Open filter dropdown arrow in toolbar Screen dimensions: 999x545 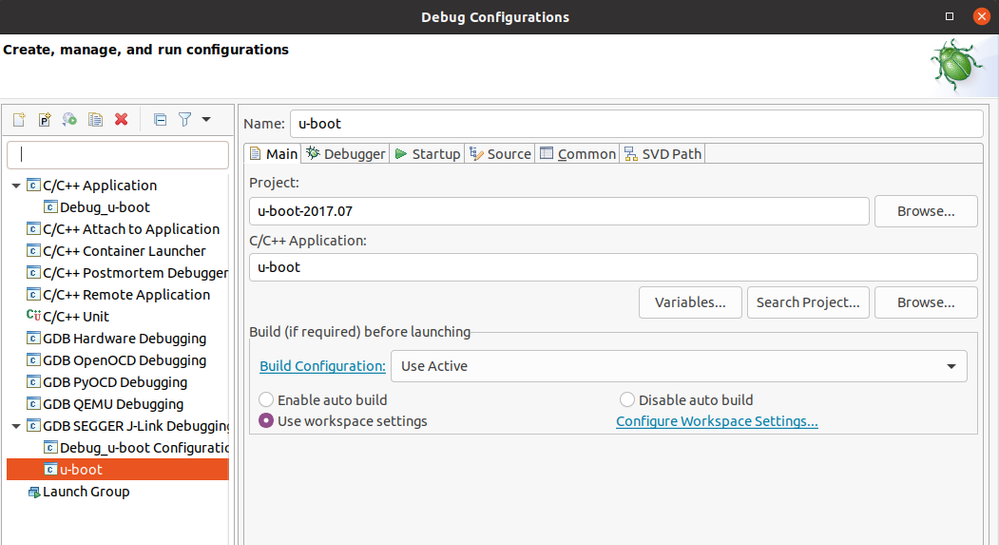206,119
